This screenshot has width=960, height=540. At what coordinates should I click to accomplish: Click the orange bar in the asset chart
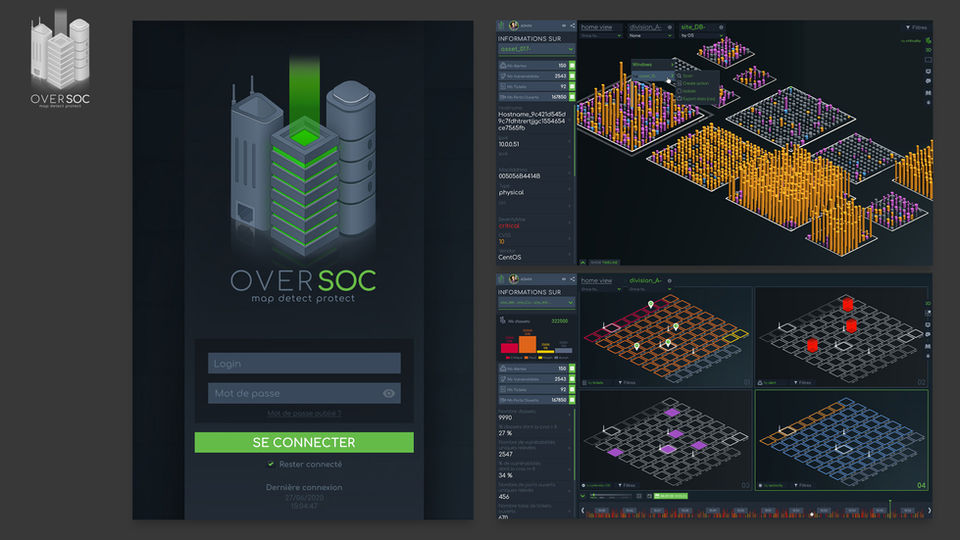point(528,343)
